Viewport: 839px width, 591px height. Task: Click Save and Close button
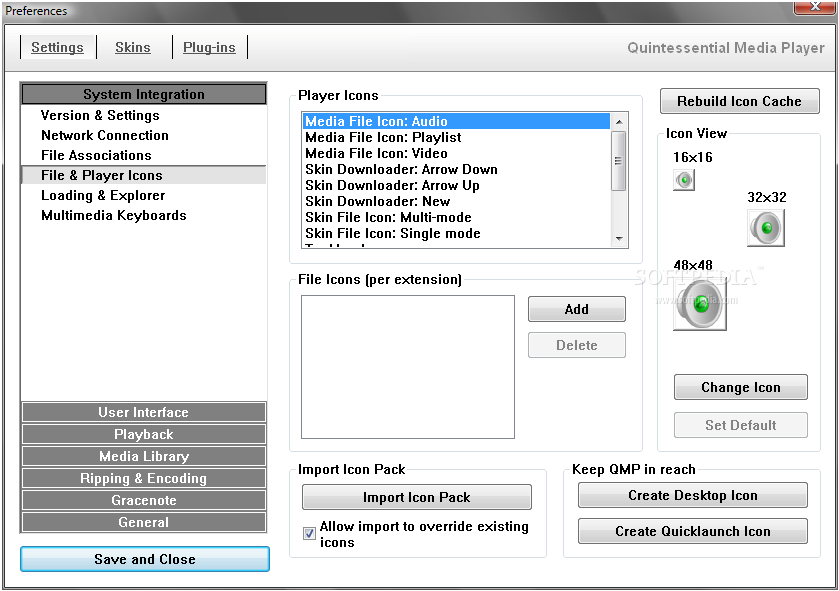[145, 559]
